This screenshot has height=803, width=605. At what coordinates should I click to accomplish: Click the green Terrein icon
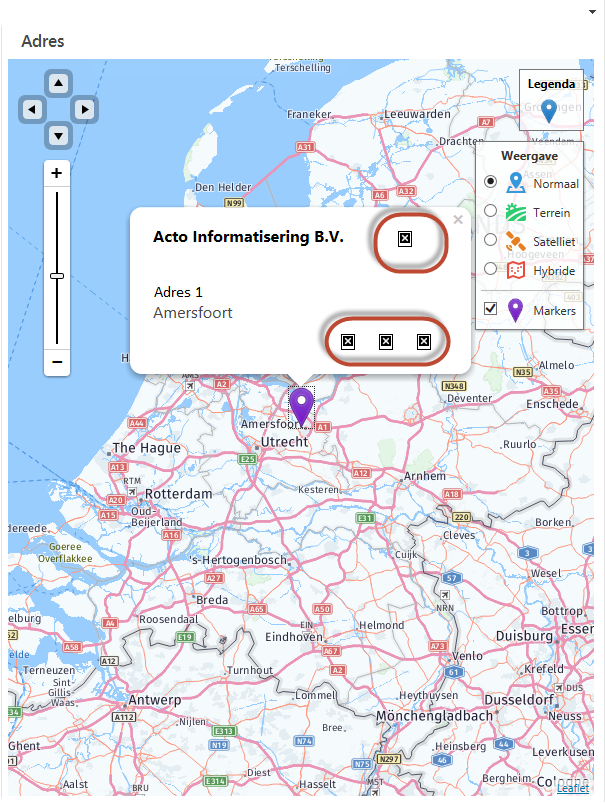click(515, 212)
